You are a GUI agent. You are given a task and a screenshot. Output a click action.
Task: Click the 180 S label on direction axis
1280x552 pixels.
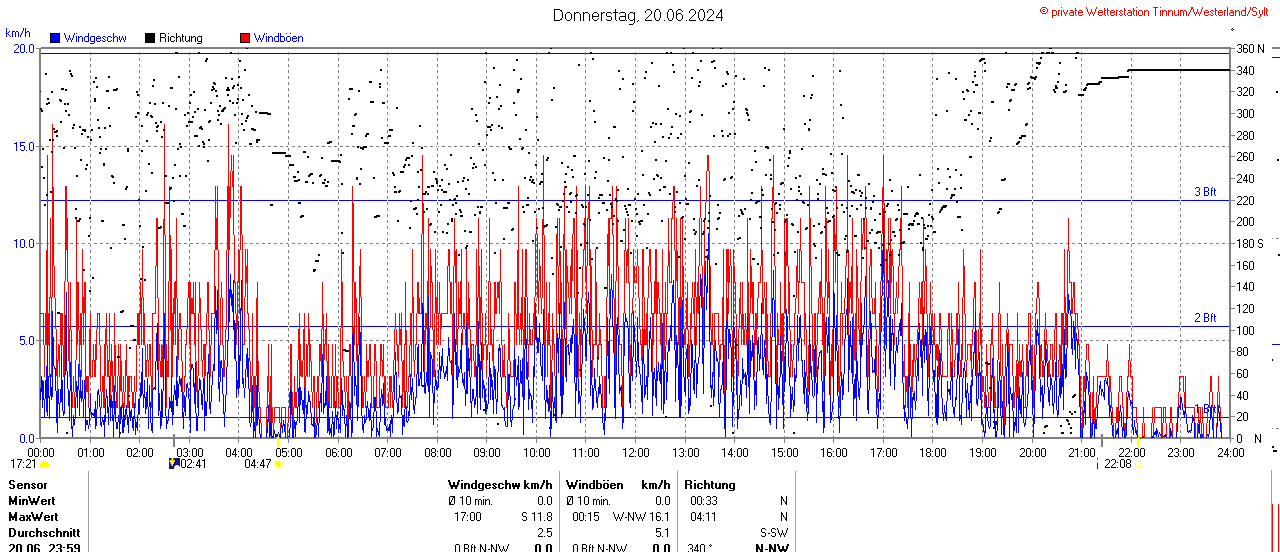coord(1250,243)
